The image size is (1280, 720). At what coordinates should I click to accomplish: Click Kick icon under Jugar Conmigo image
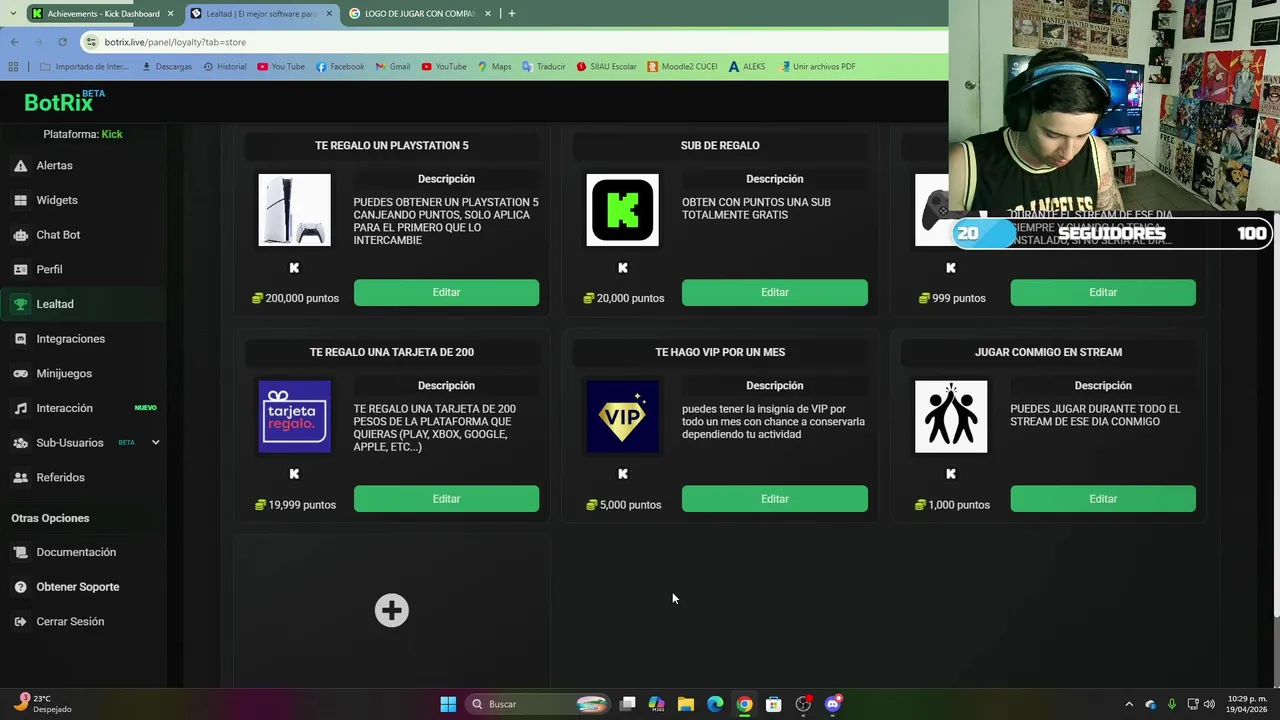coord(951,474)
